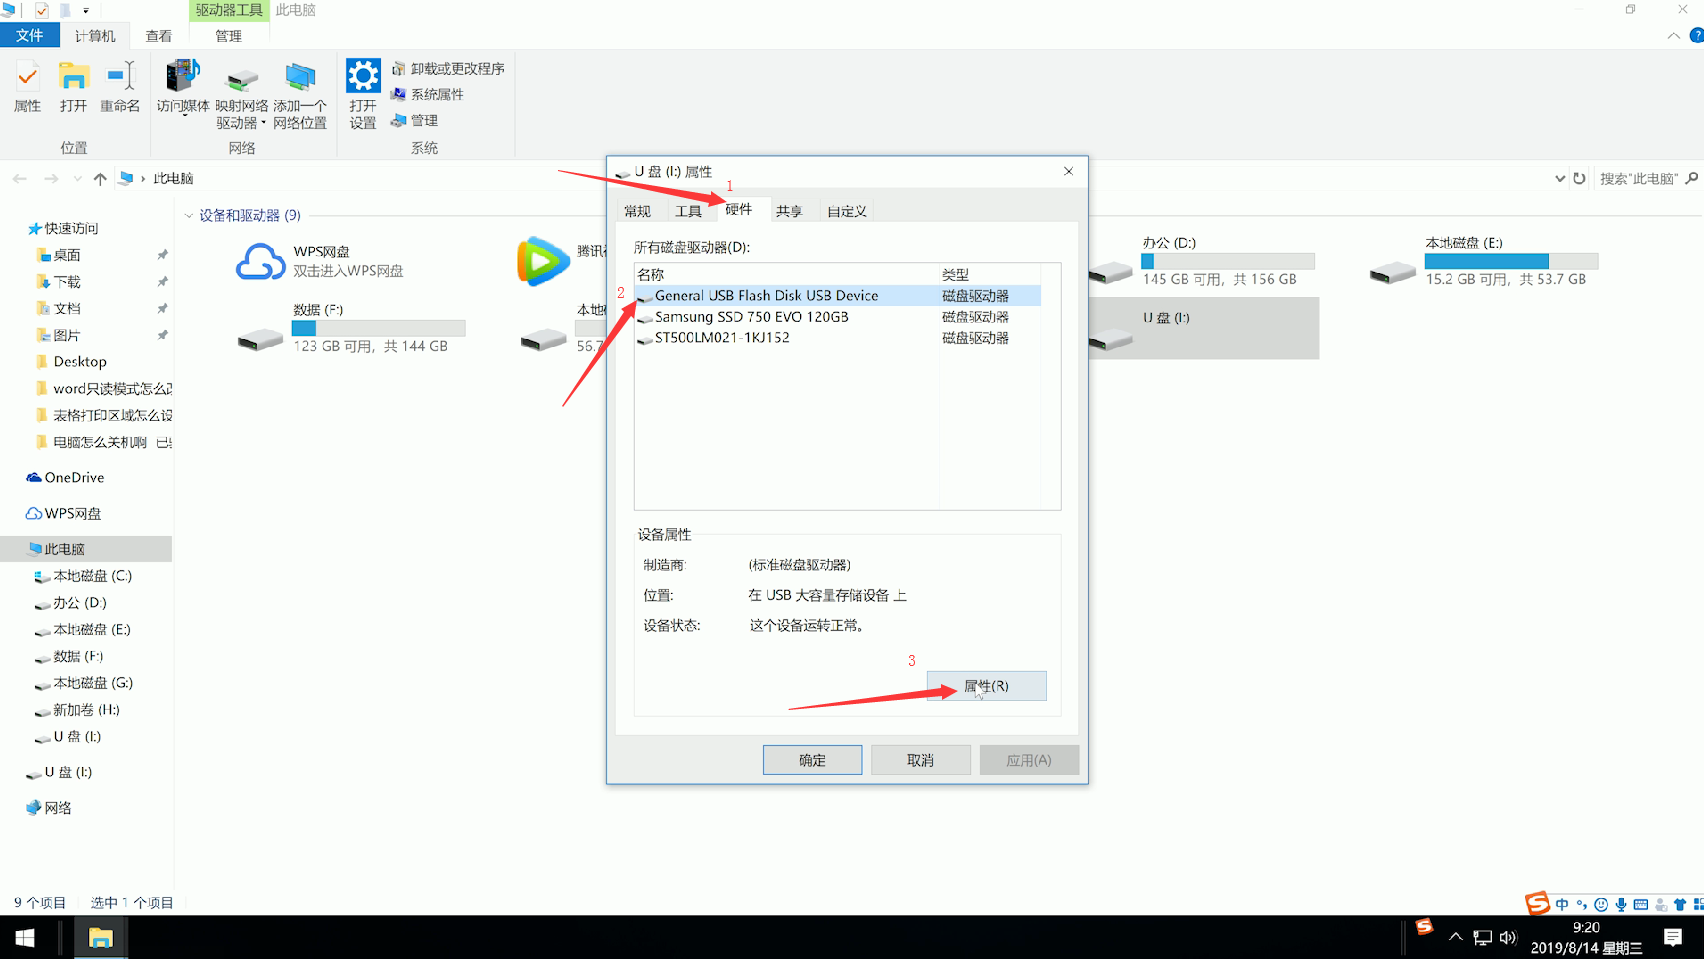The height and width of the screenshot is (959, 1704).
Task: Open 下载 in the navigation pane
Action: [58, 282]
